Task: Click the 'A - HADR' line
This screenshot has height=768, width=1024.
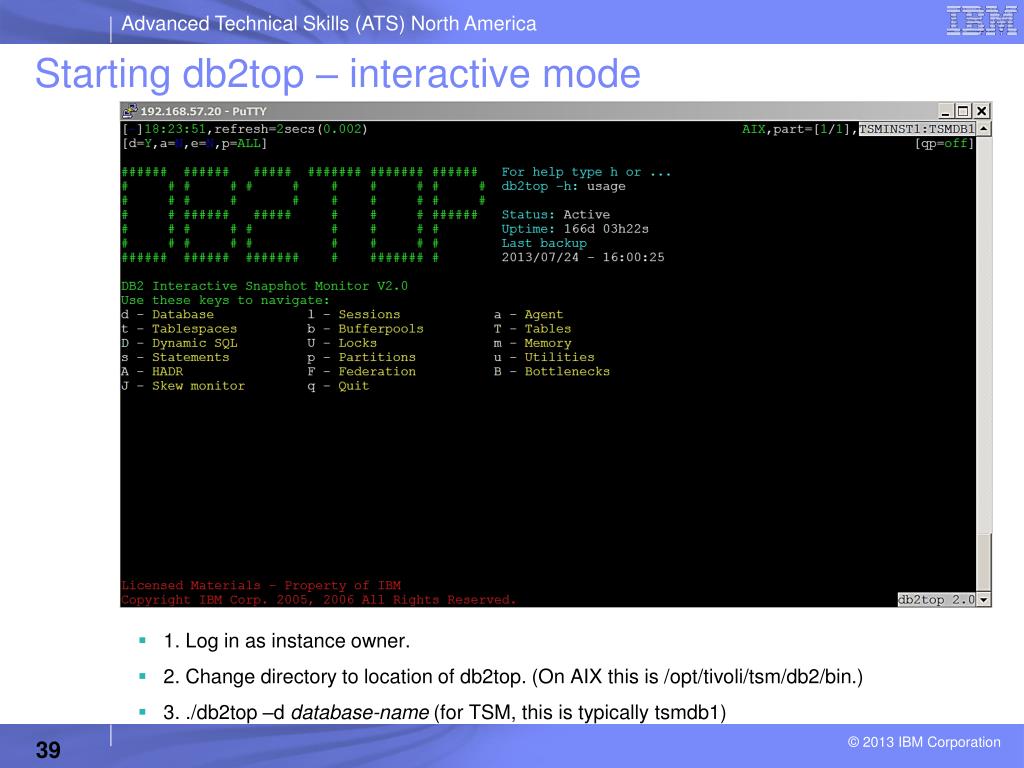Action: 152,372
